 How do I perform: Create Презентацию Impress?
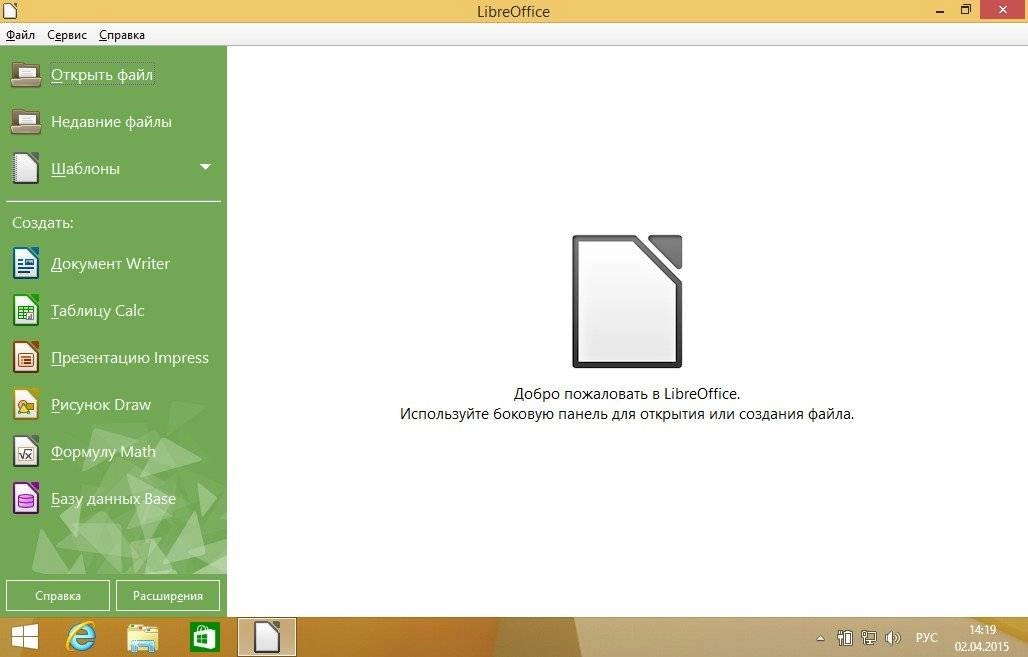[130, 357]
